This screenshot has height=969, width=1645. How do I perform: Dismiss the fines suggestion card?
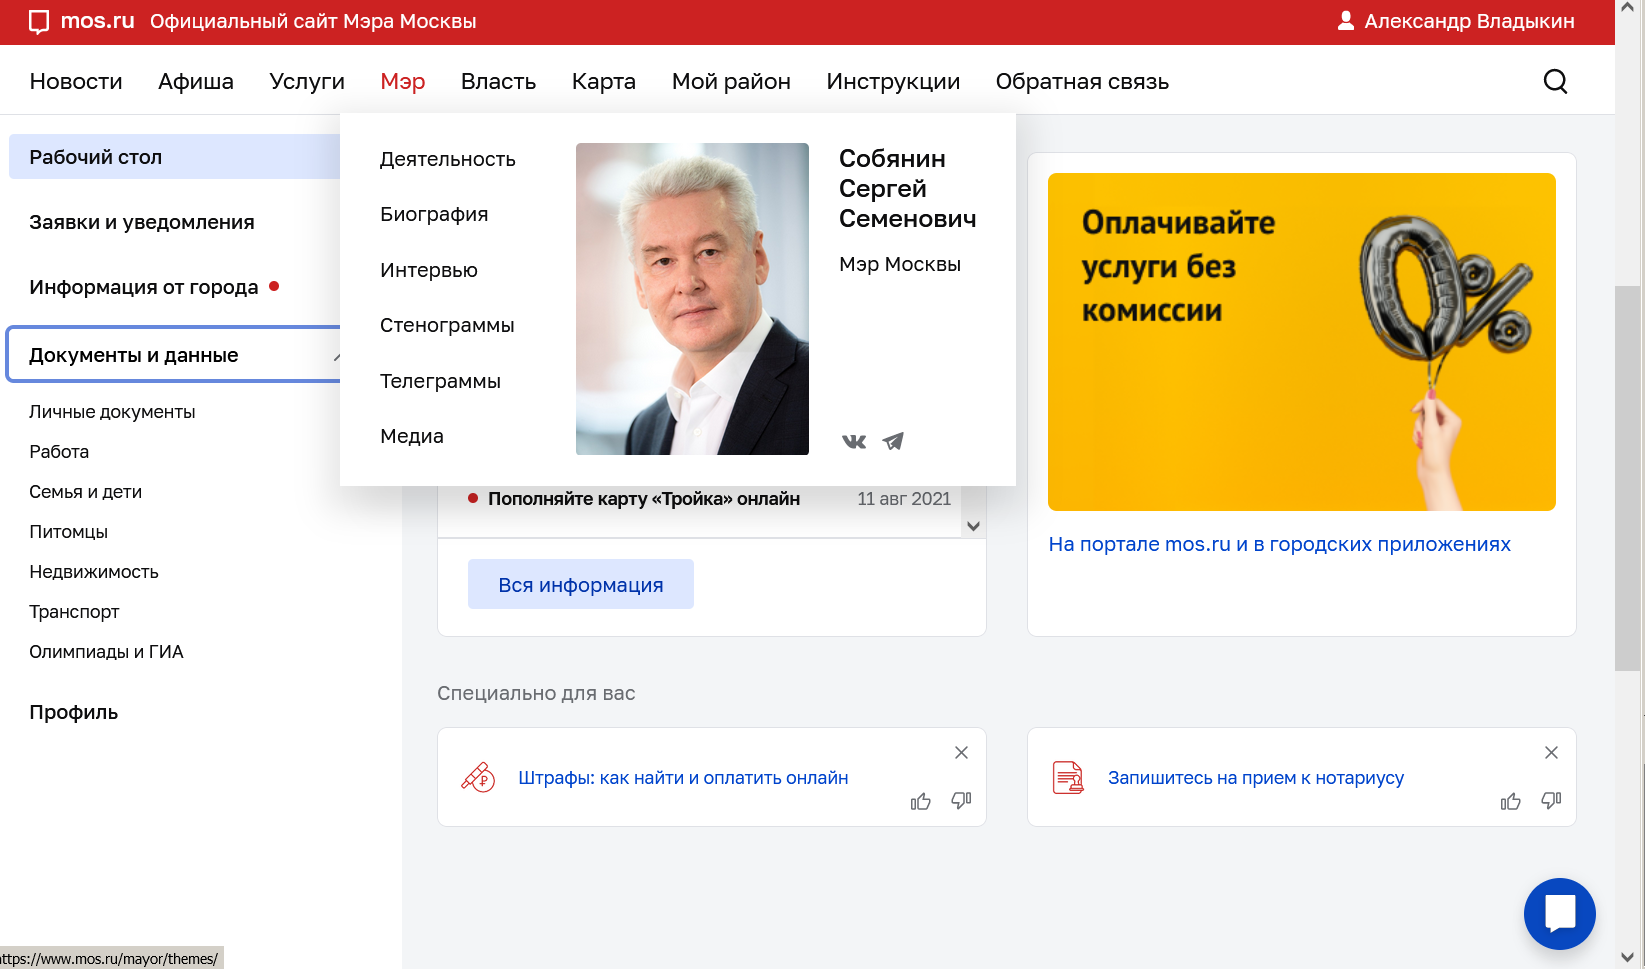(961, 753)
